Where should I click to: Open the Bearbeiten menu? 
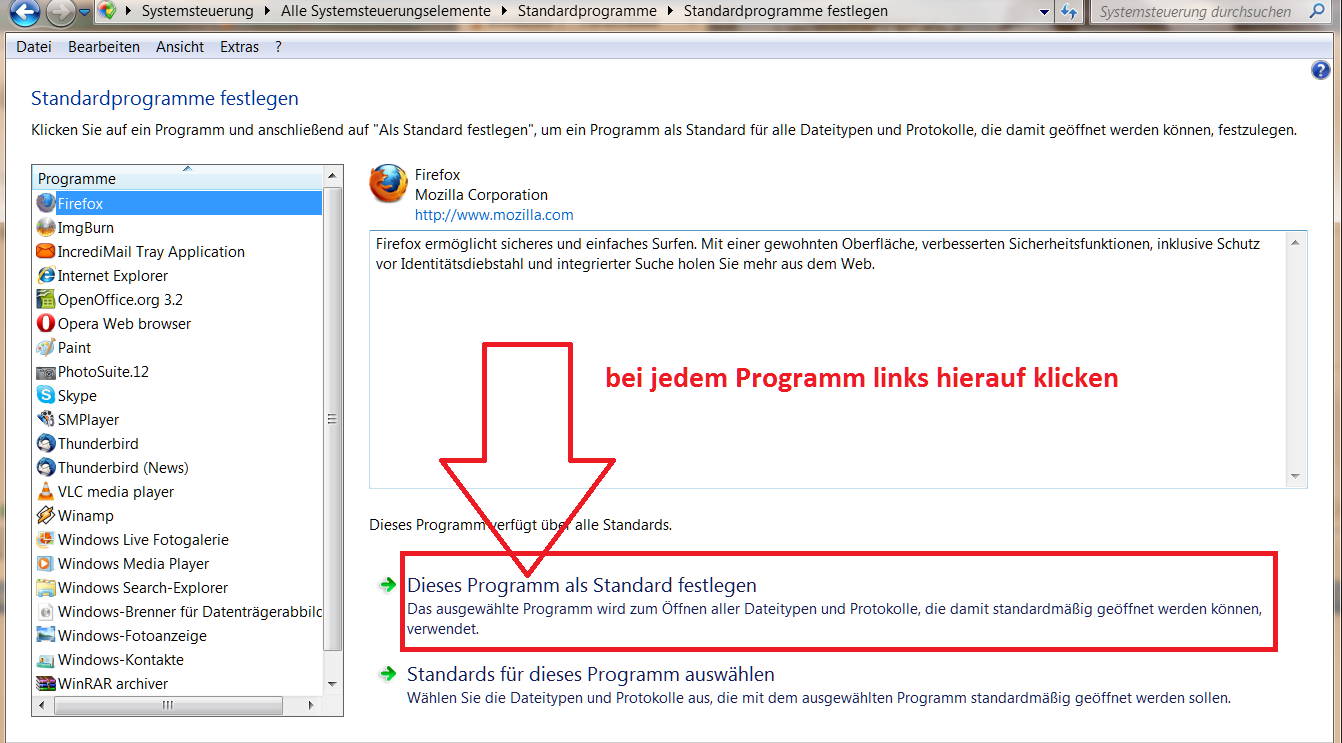tap(104, 47)
